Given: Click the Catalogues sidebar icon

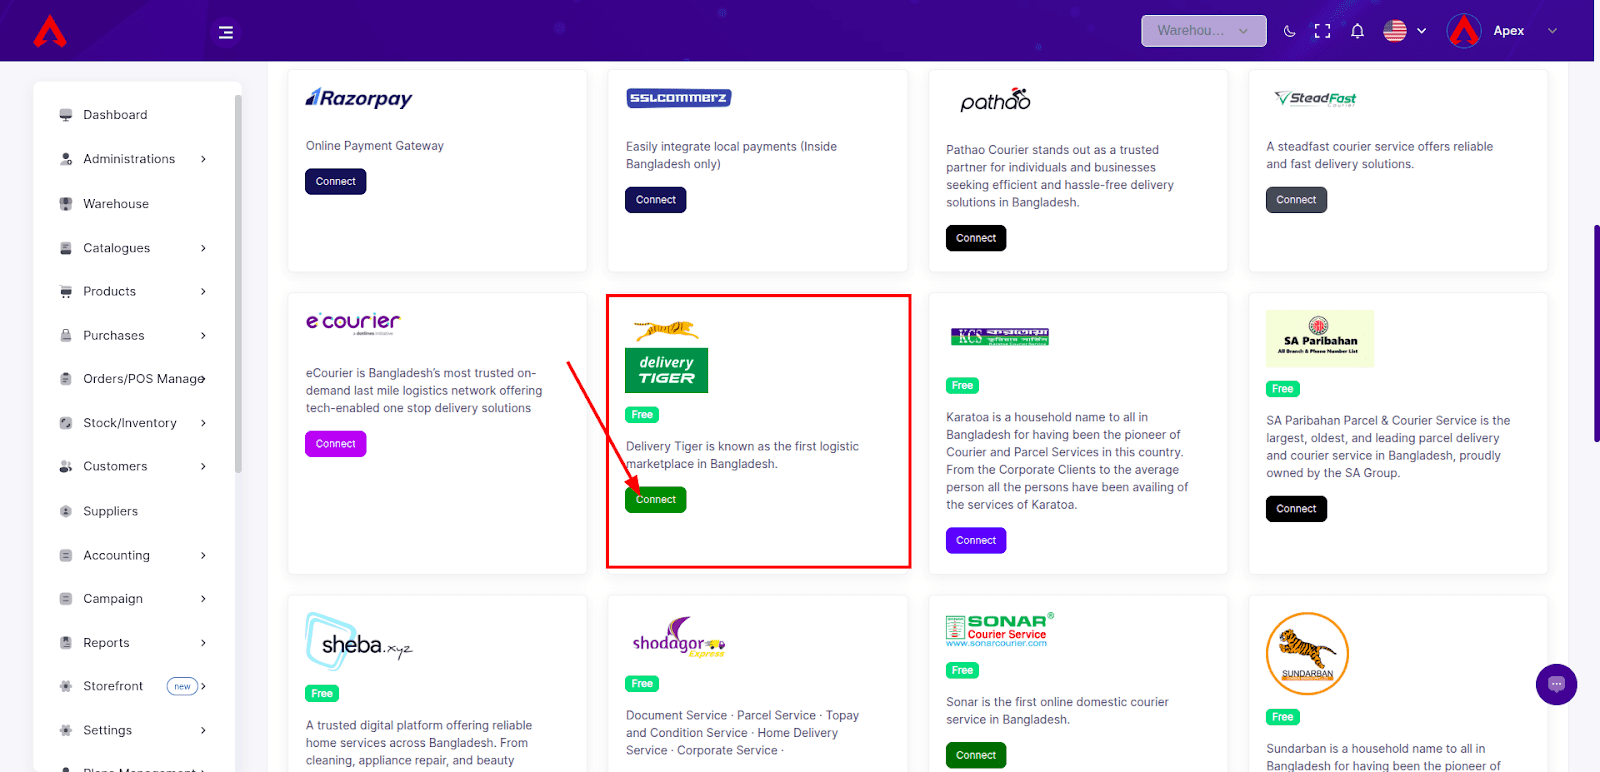Looking at the screenshot, I should pyautogui.click(x=66, y=248).
